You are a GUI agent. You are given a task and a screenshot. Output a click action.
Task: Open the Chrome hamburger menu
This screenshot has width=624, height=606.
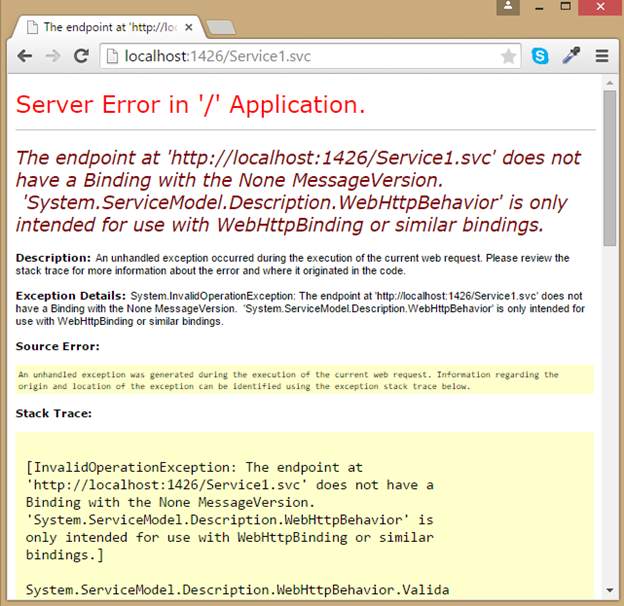[x=602, y=56]
